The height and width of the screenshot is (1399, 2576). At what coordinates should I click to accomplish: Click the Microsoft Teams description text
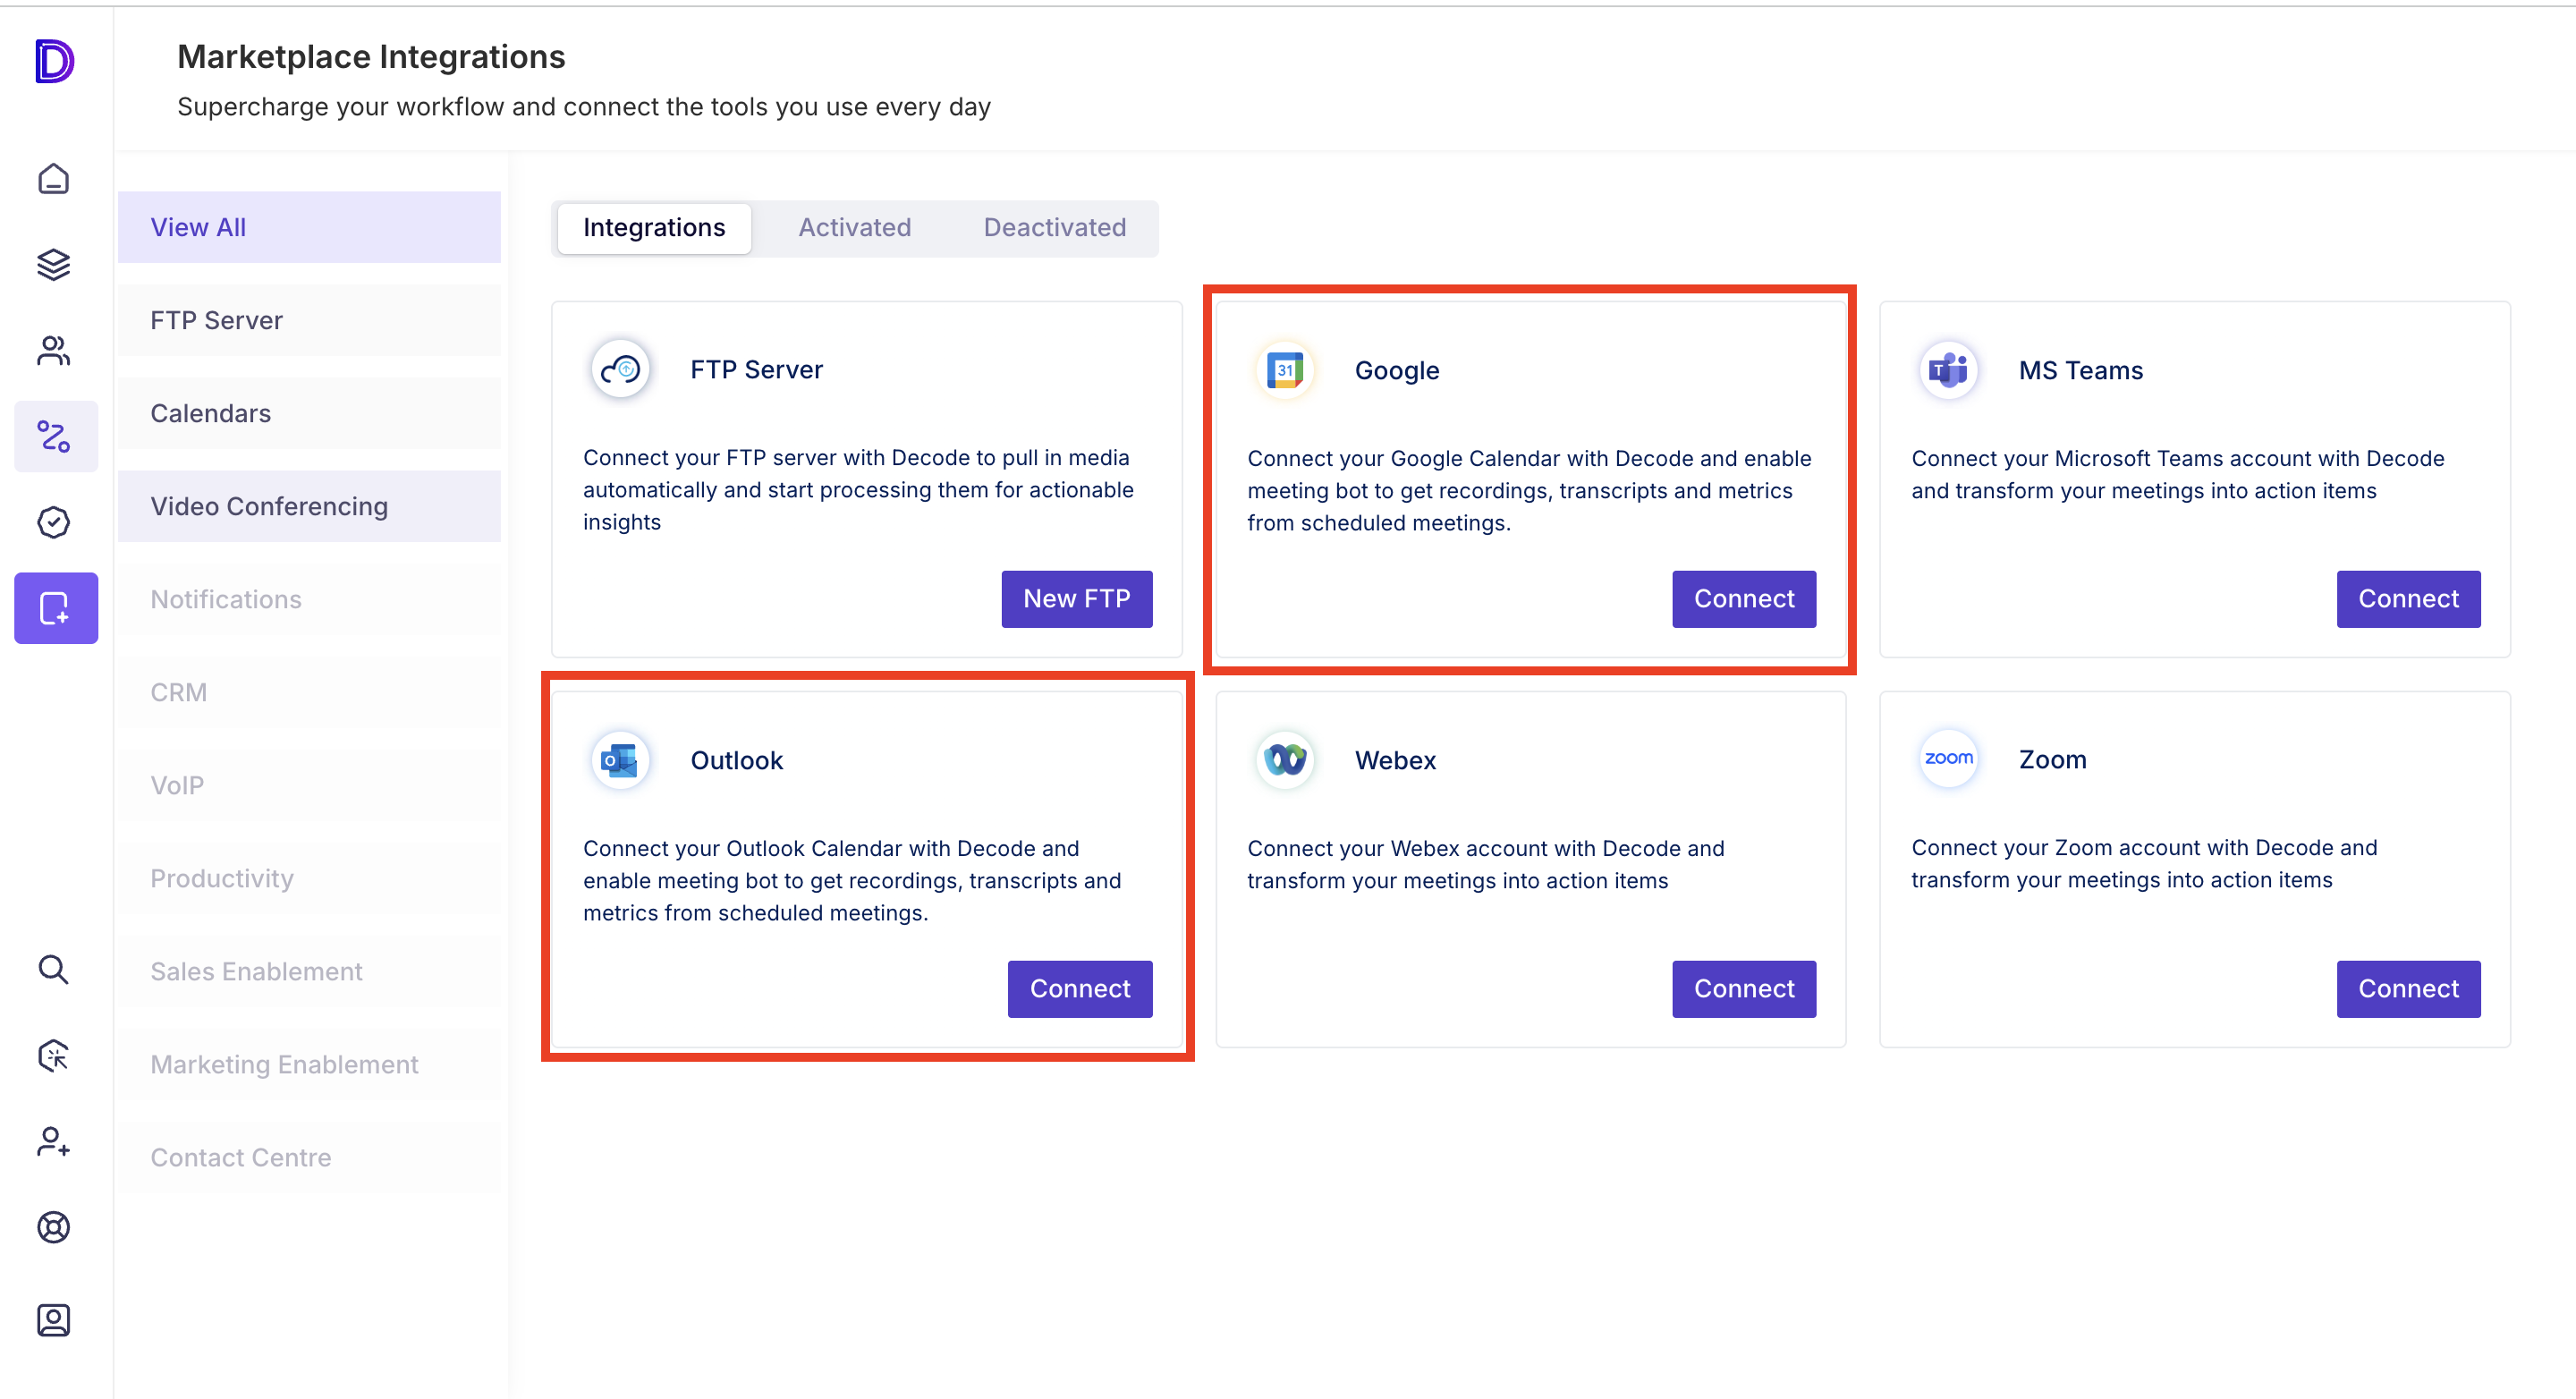click(2178, 475)
